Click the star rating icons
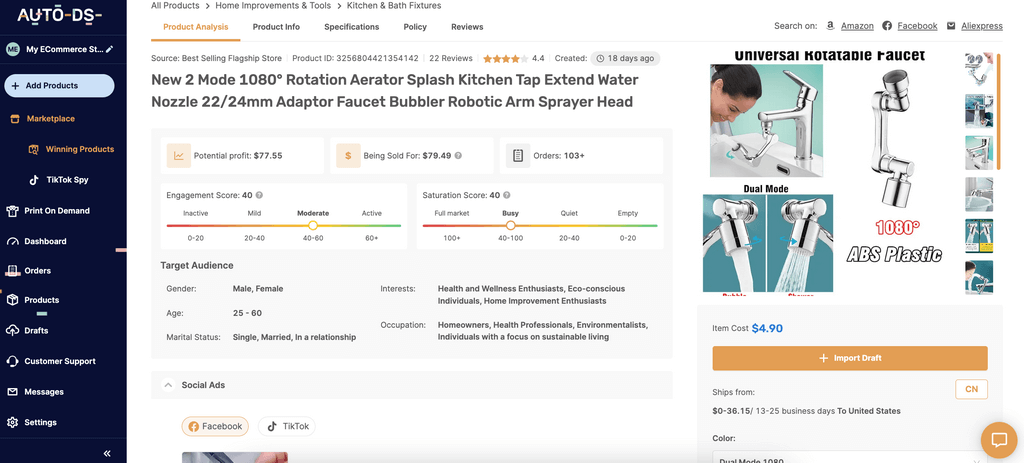 [505, 59]
